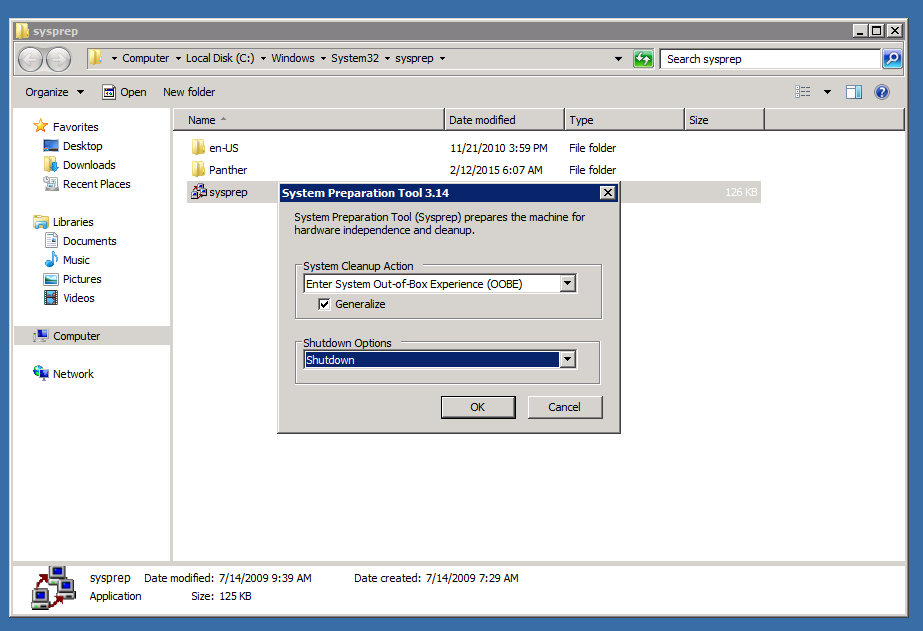This screenshot has width=923, height=631.
Task: Click the Recent Places label
Action: (97, 184)
